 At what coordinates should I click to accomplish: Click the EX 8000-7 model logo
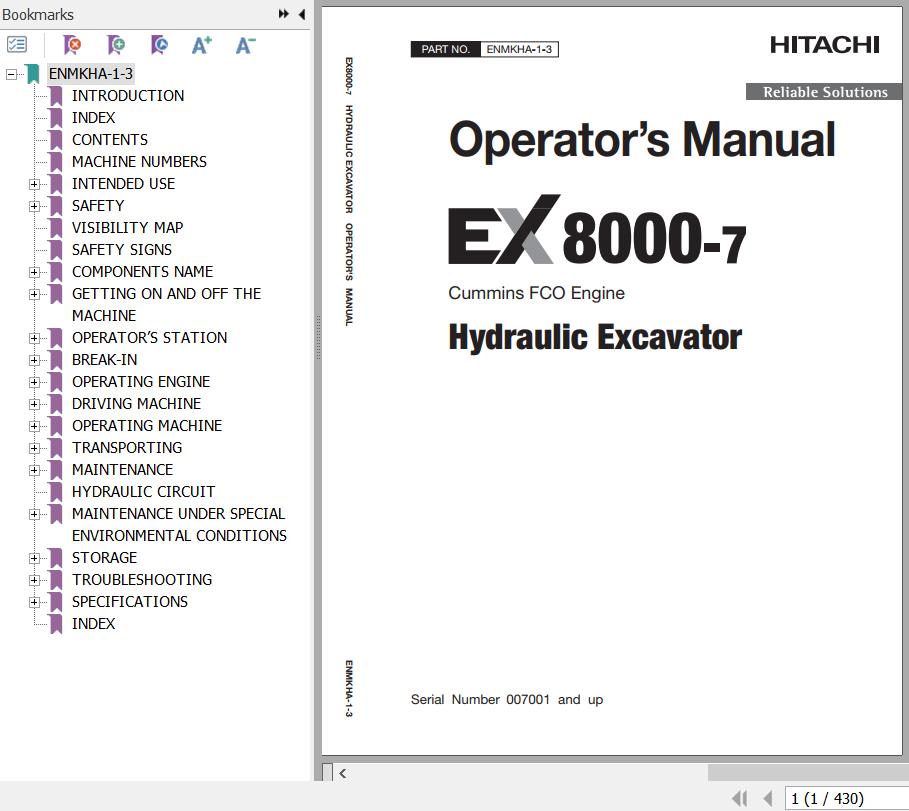click(597, 230)
